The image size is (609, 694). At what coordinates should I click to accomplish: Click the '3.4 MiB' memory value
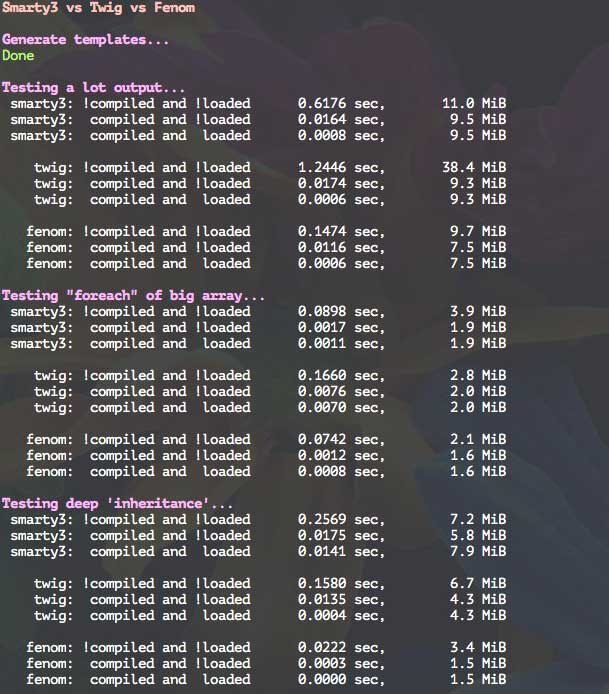pos(478,648)
